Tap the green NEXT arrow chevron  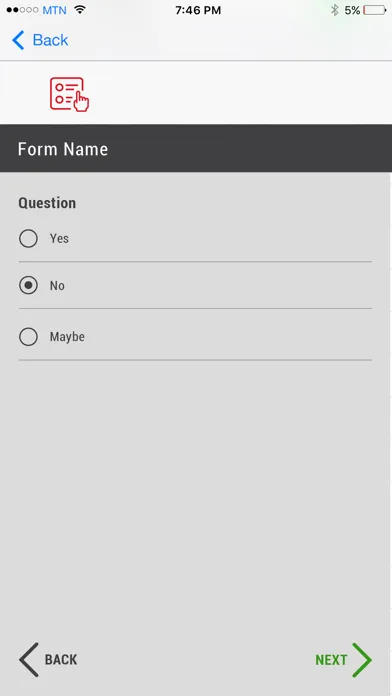click(x=362, y=660)
